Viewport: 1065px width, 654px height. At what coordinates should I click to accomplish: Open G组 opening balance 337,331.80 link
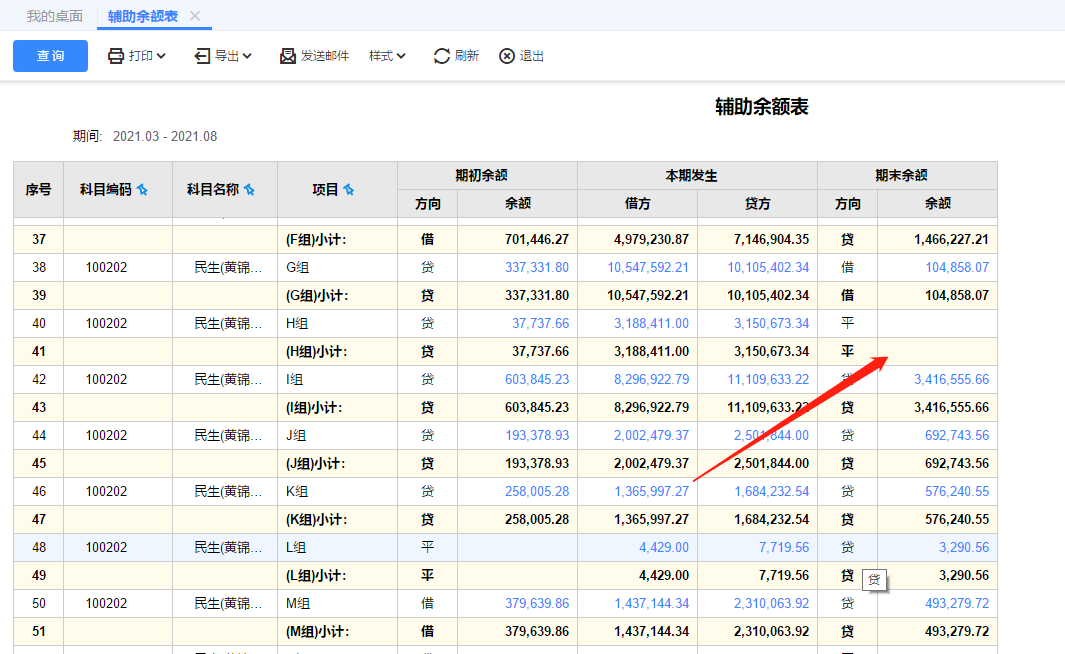point(537,268)
